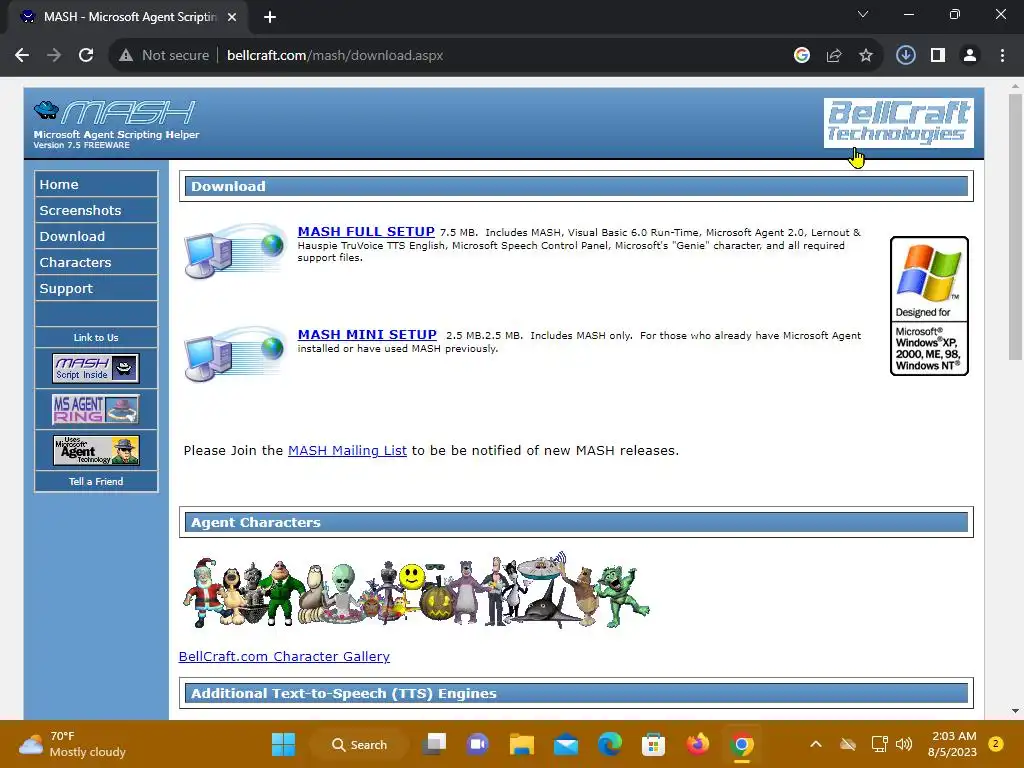Click the agent characters group image
1024x768 pixels.
416,590
